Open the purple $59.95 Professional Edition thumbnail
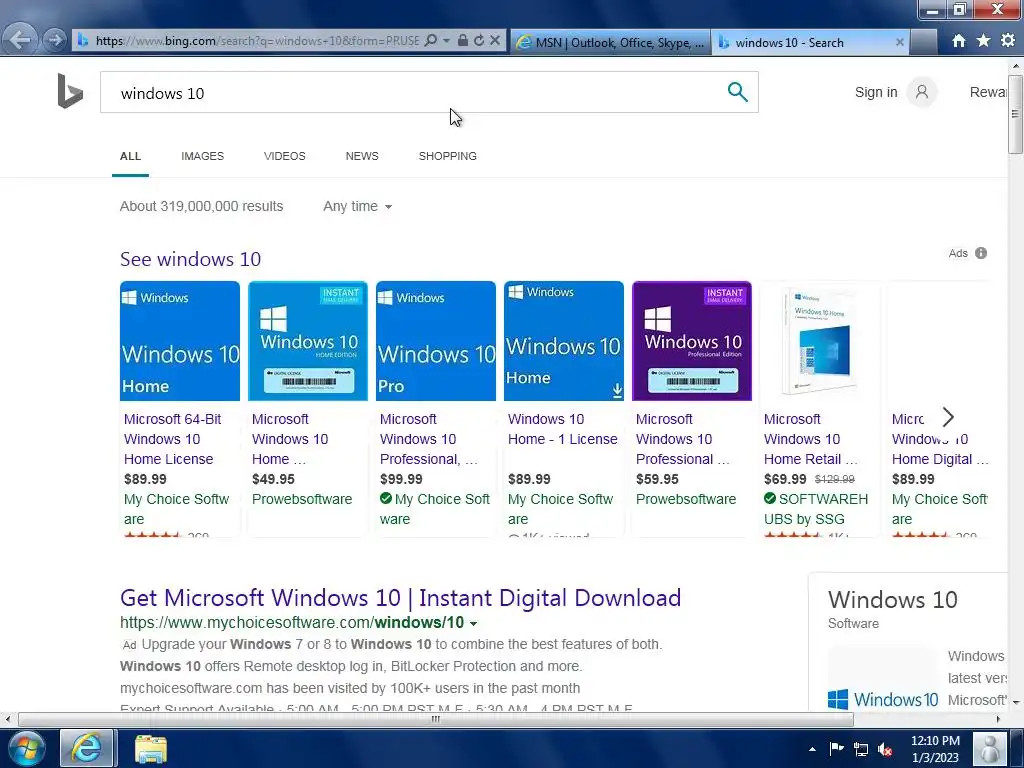 click(x=692, y=341)
